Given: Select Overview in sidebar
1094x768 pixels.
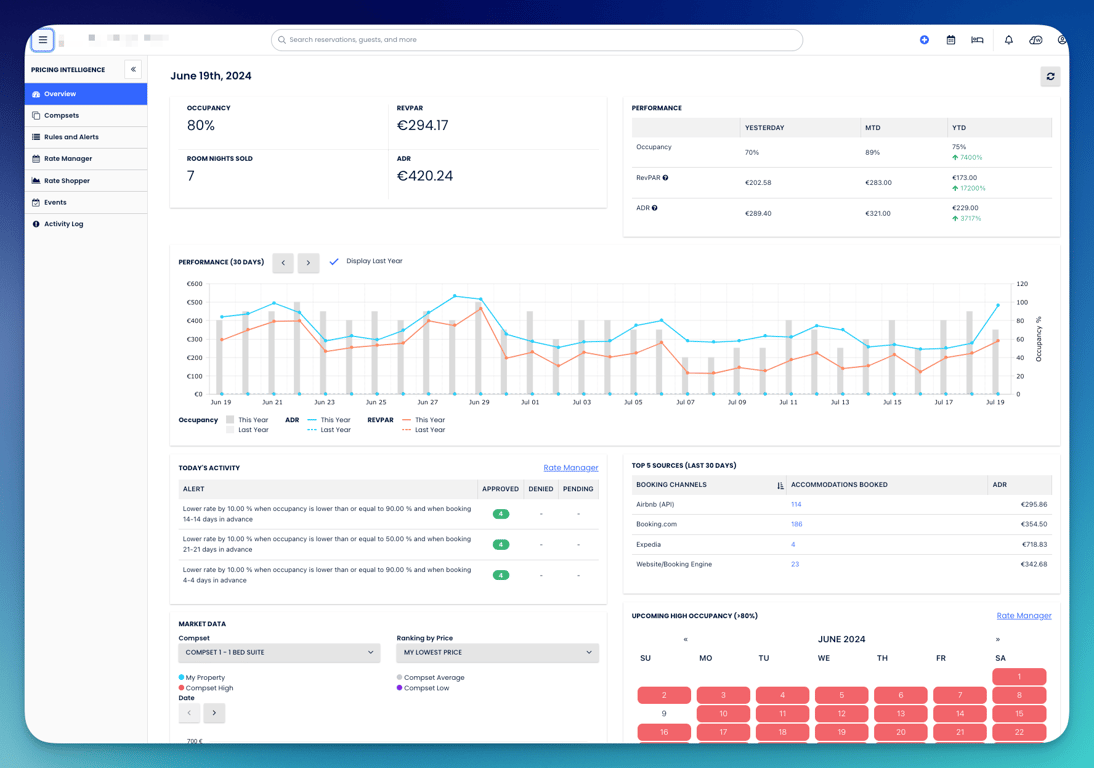Looking at the screenshot, I should click(x=86, y=93).
